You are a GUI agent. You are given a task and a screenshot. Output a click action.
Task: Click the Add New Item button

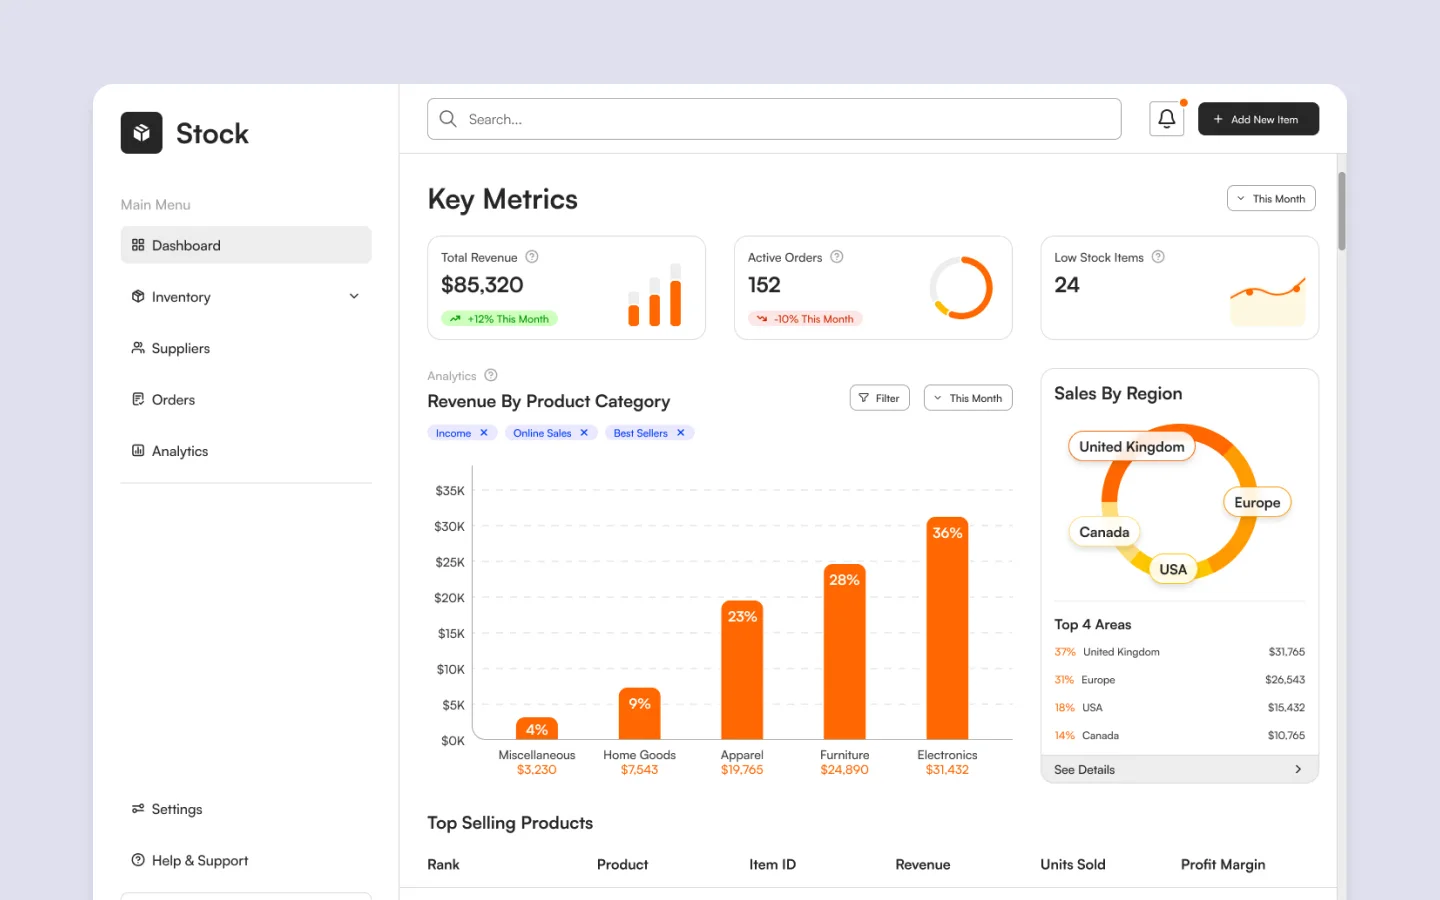click(x=1257, y=119)
